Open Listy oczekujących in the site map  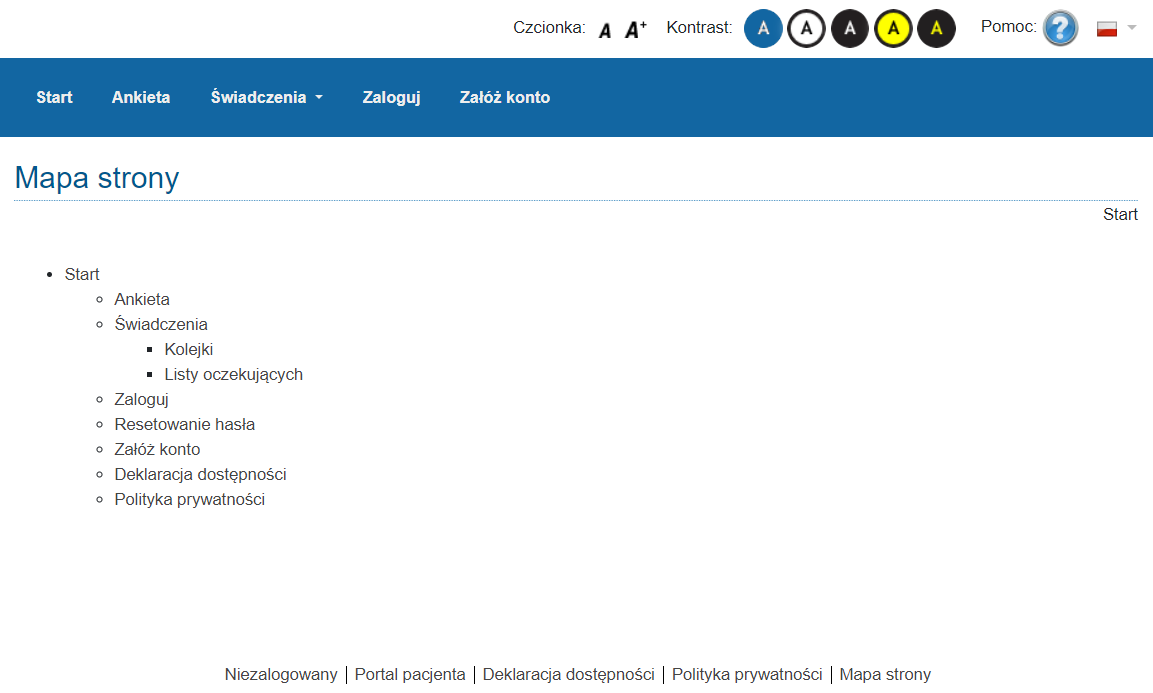(x=233, y=375)
